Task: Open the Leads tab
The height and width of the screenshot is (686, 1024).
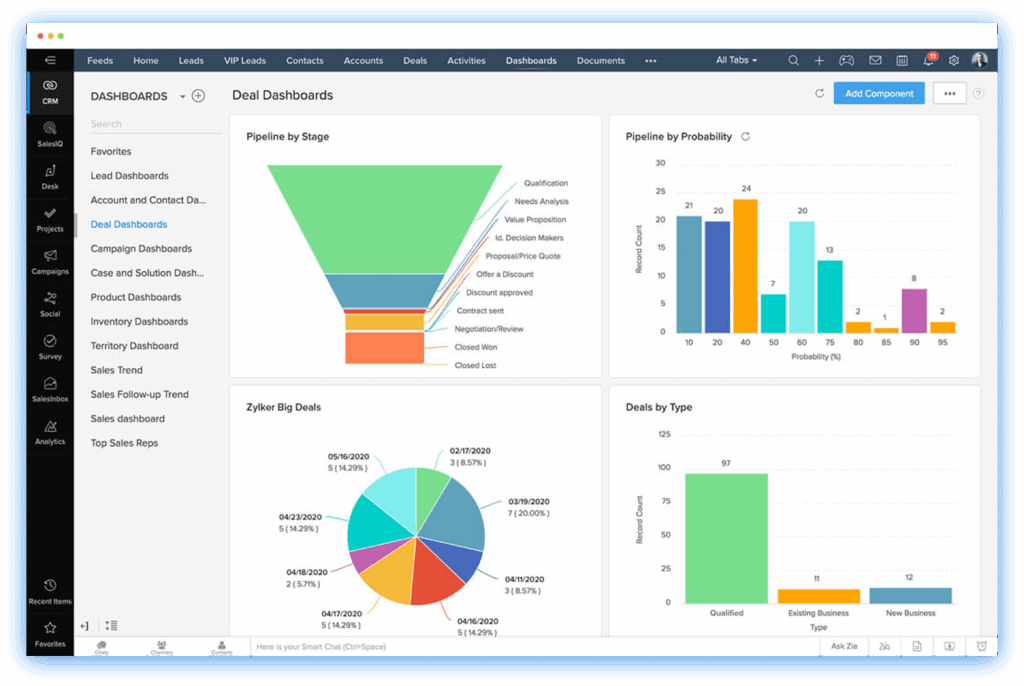Action: 191,60
